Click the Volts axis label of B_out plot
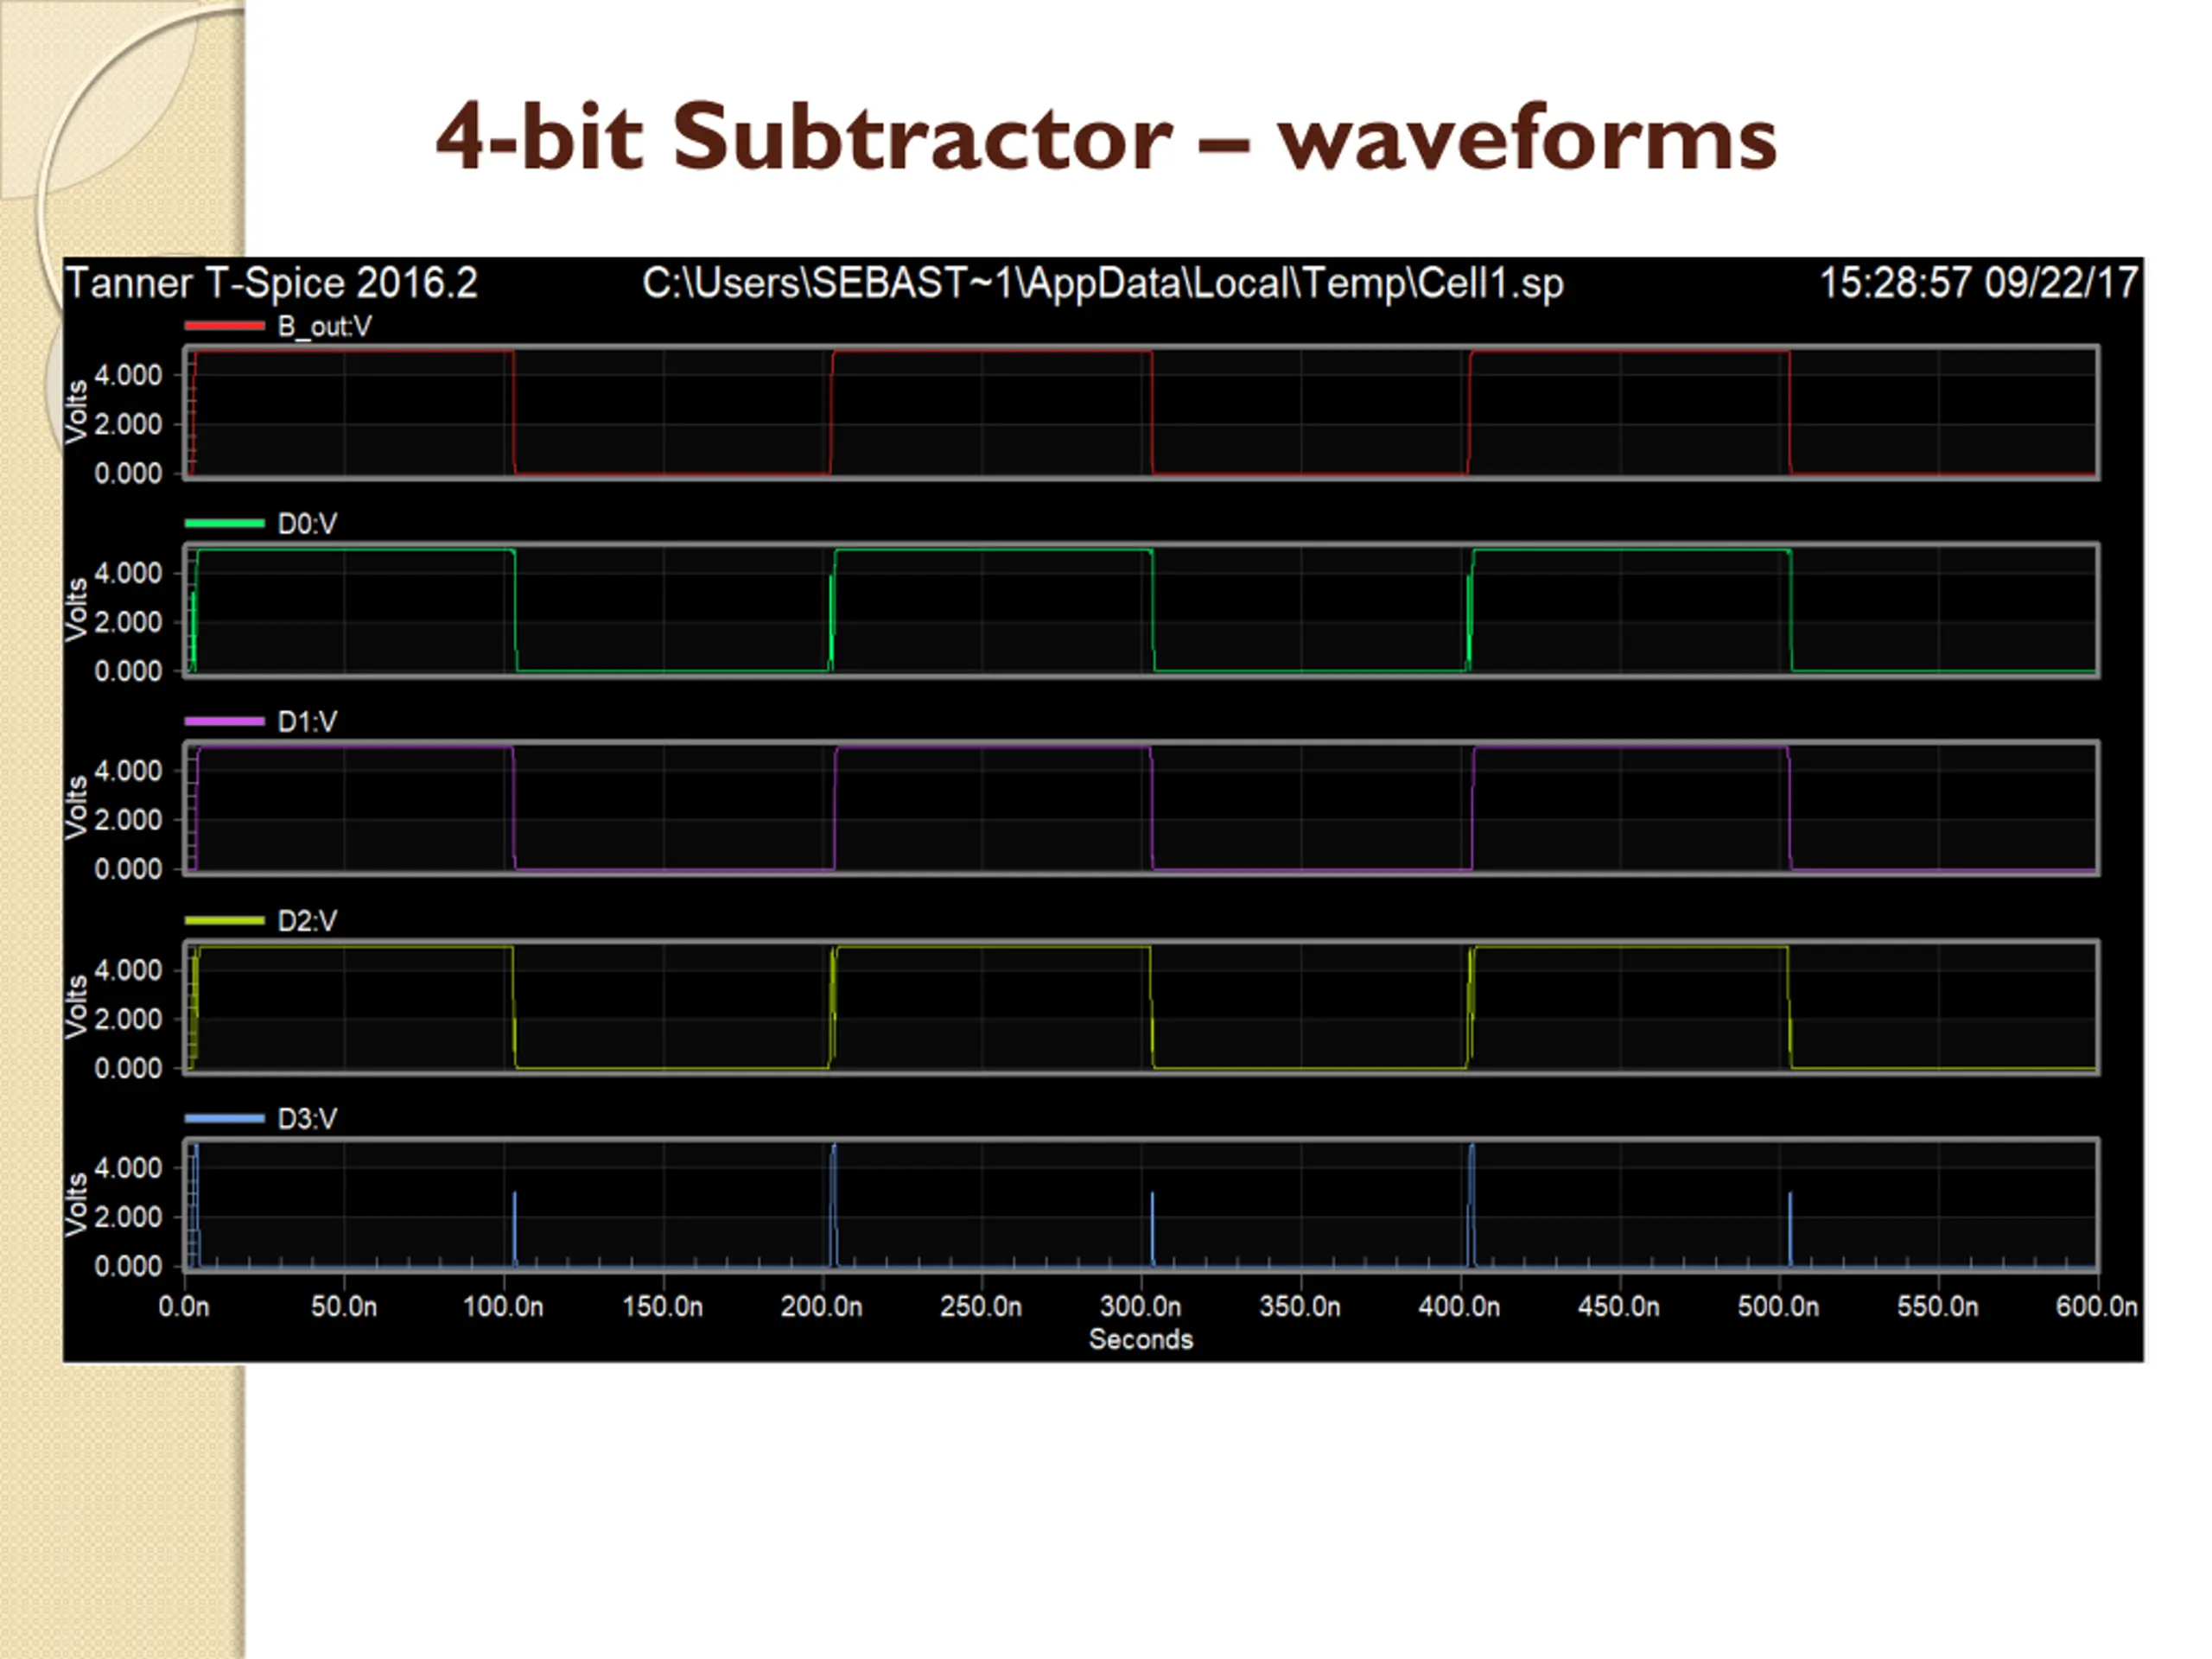Image resolution: width=2212 pixels, height=1659 pixels. coord(77,412)
